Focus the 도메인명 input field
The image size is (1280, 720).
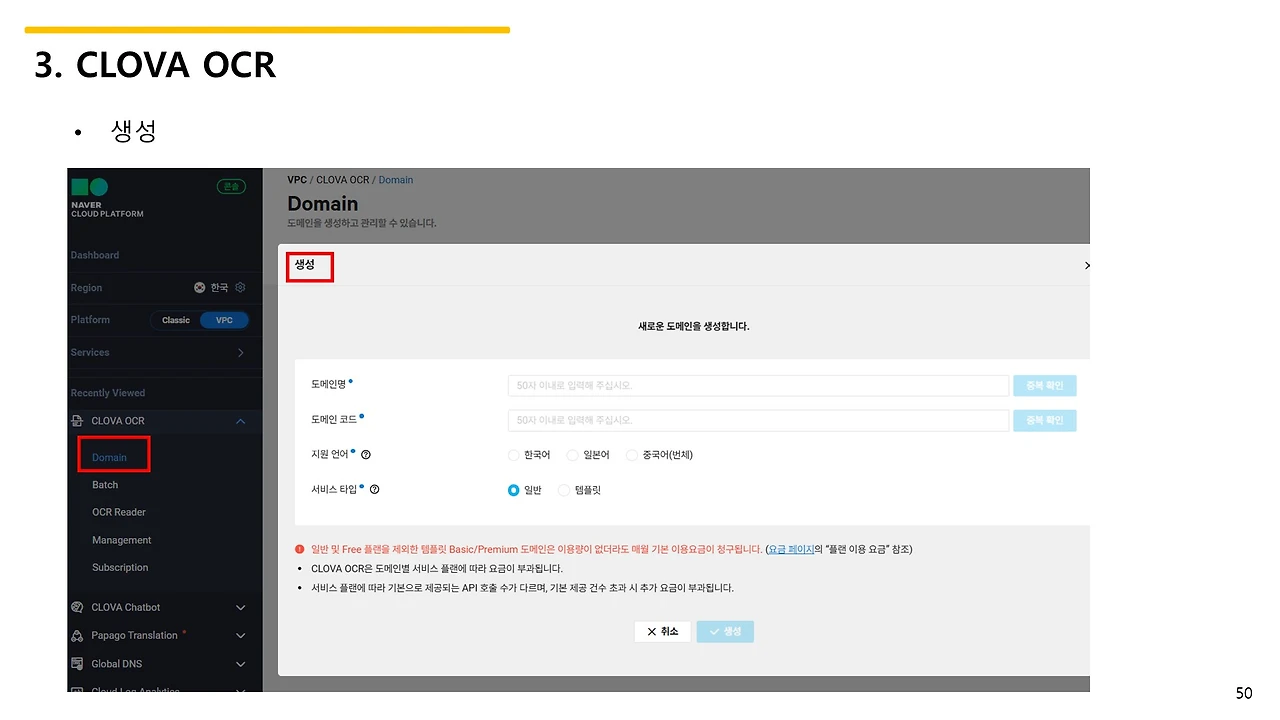pos(758,386)
